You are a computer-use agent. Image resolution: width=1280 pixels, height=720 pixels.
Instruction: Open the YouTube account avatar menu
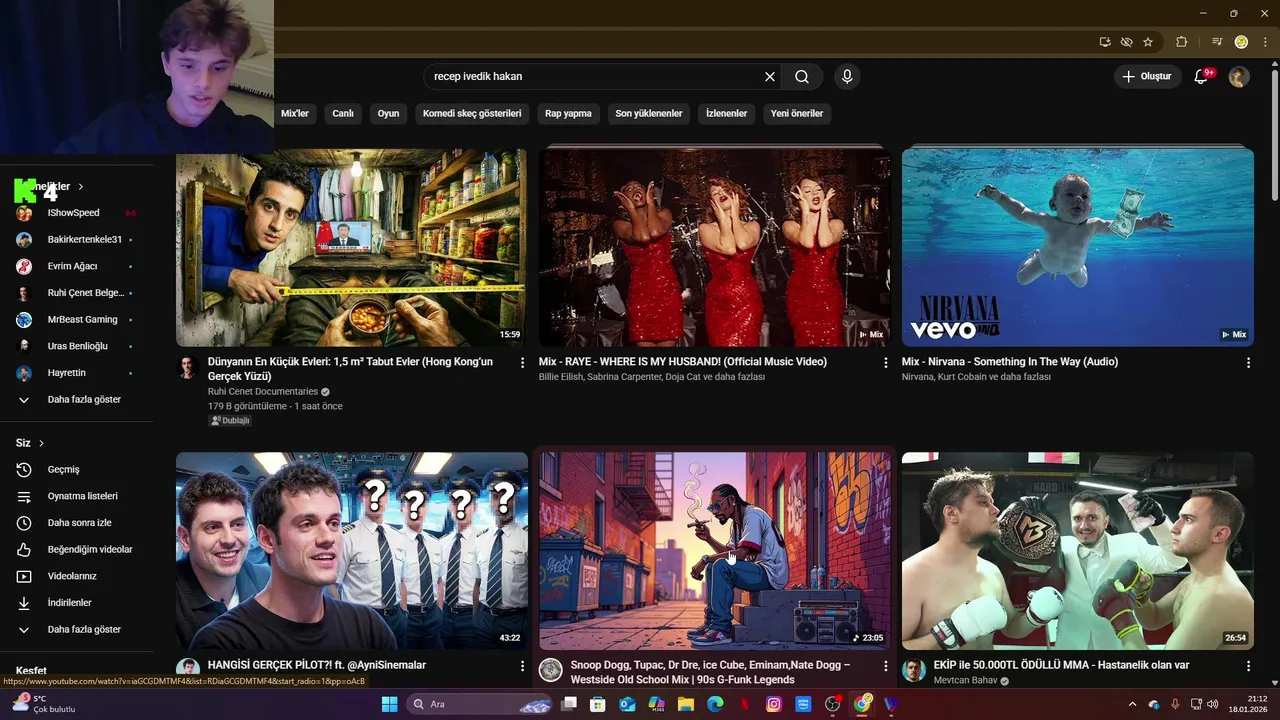[x=1239, y=76]
